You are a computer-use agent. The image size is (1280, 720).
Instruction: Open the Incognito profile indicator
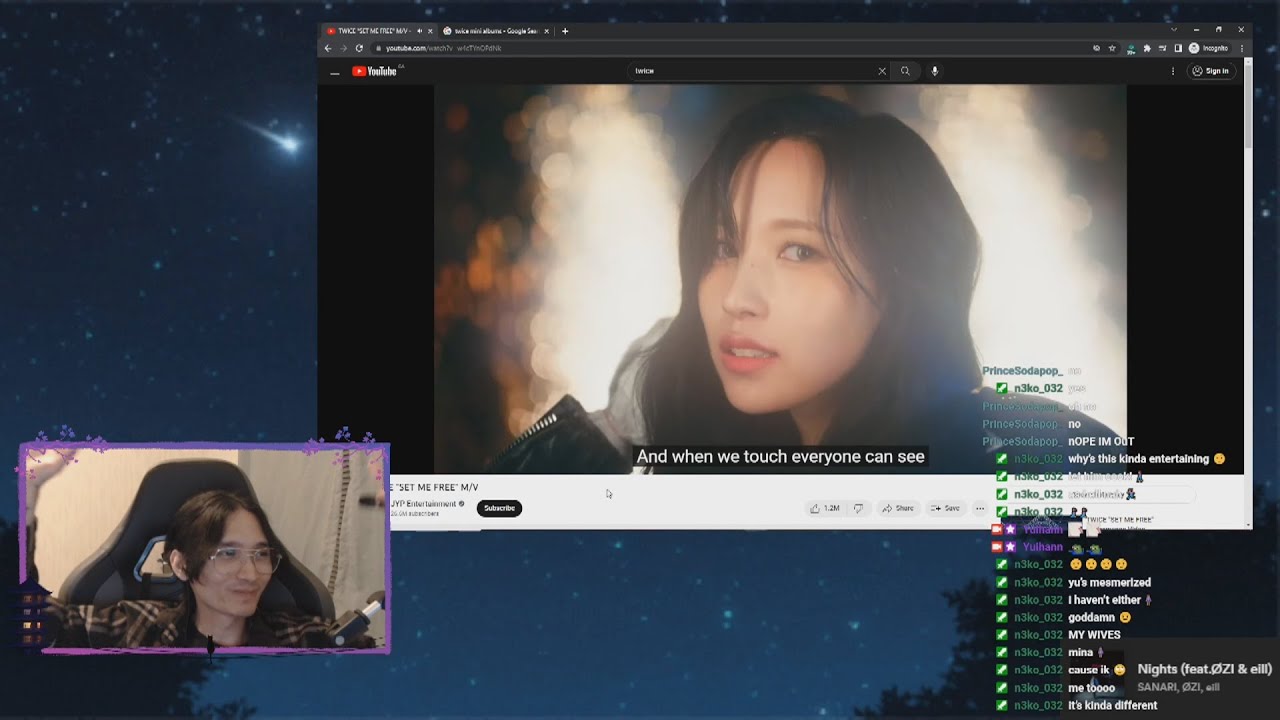click(x=1208, y=48)
